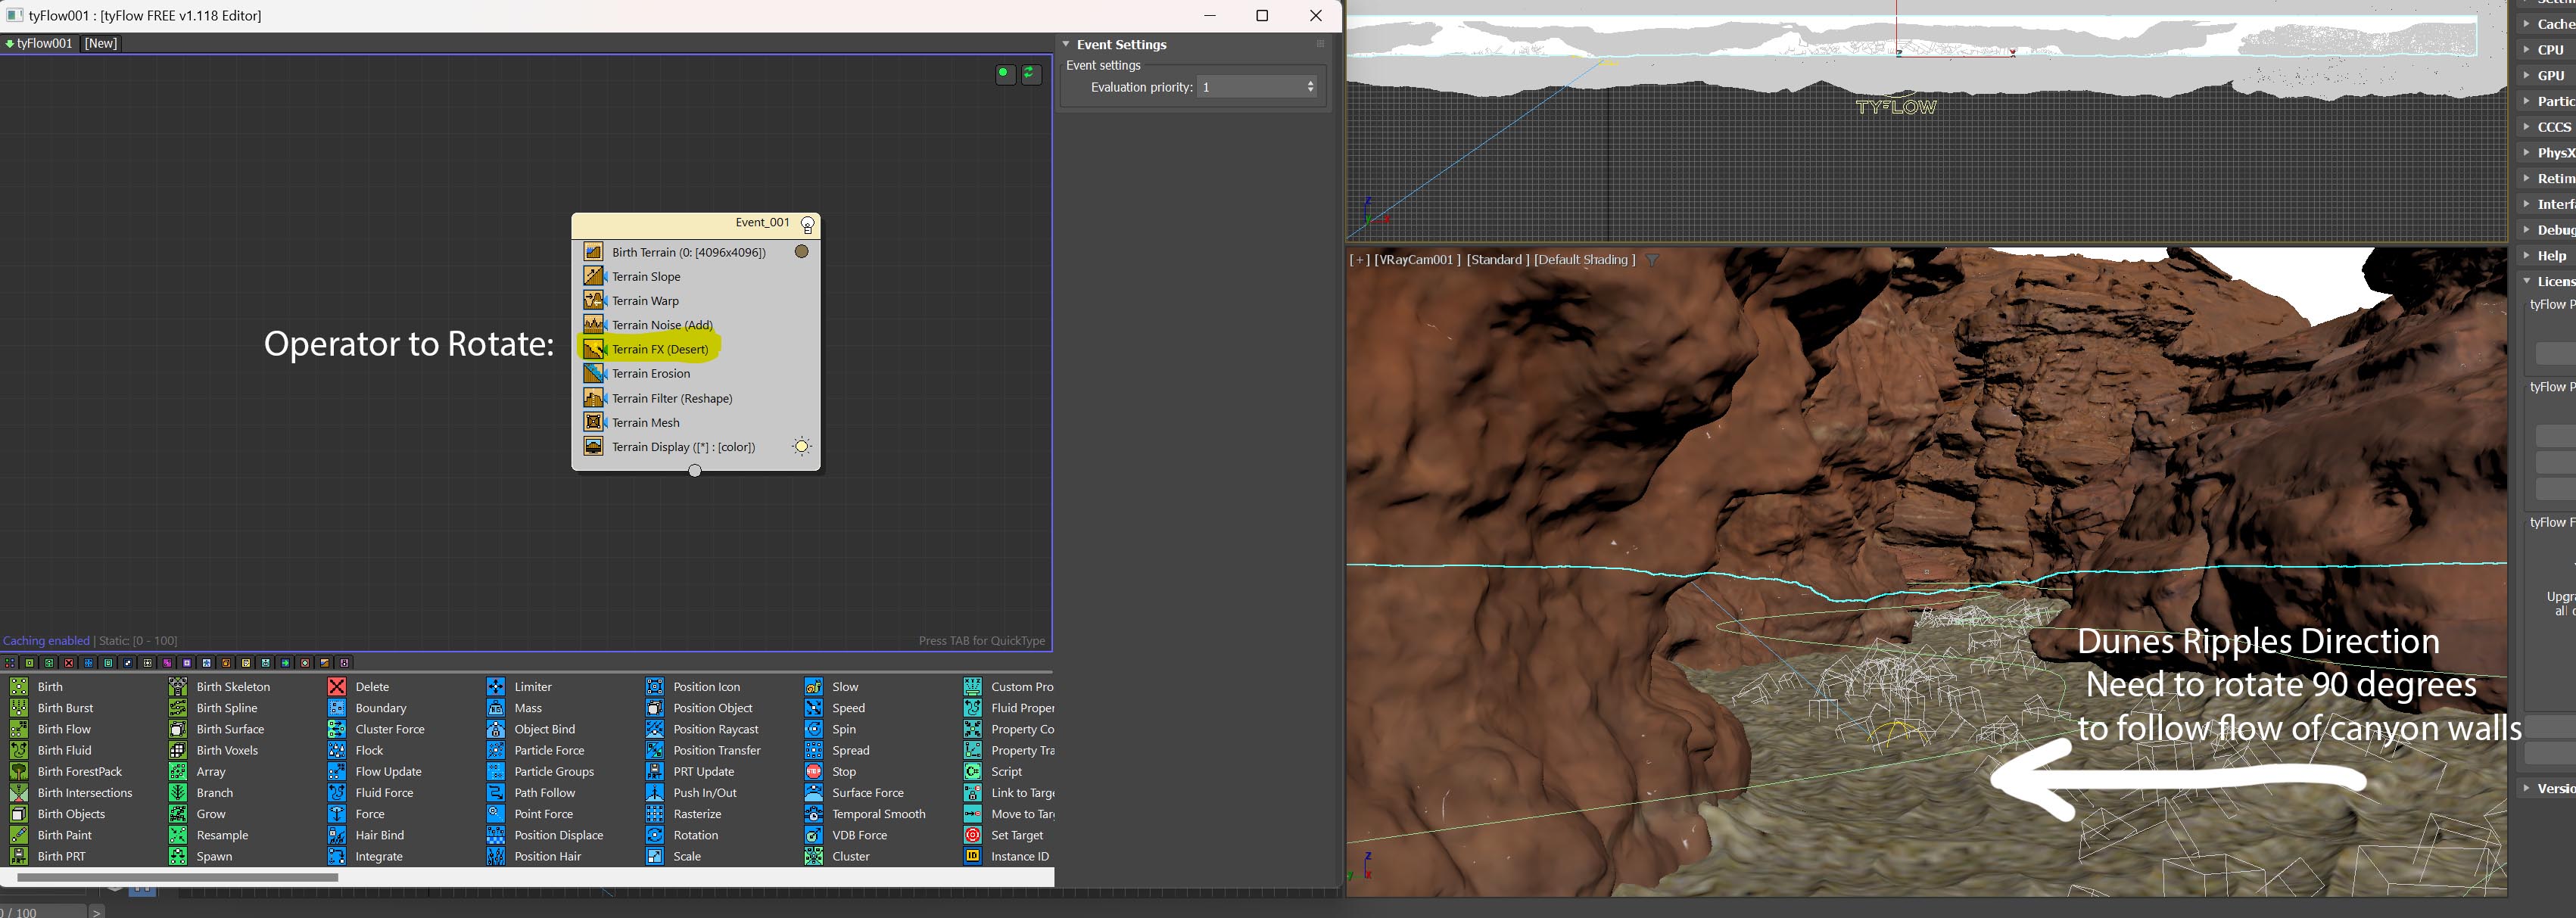
Task: Expand the PhysX rollout
Action: 2527,153
